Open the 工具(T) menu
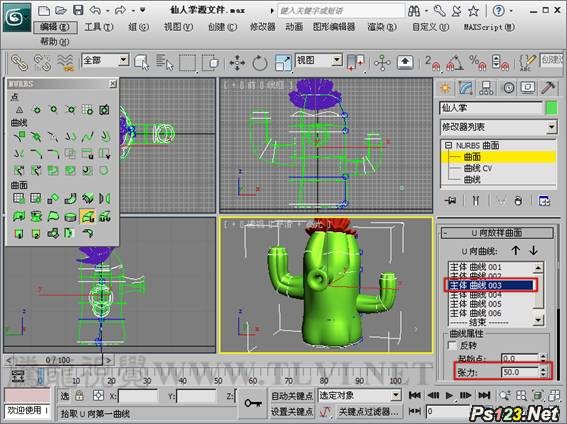 coord(98,27)
